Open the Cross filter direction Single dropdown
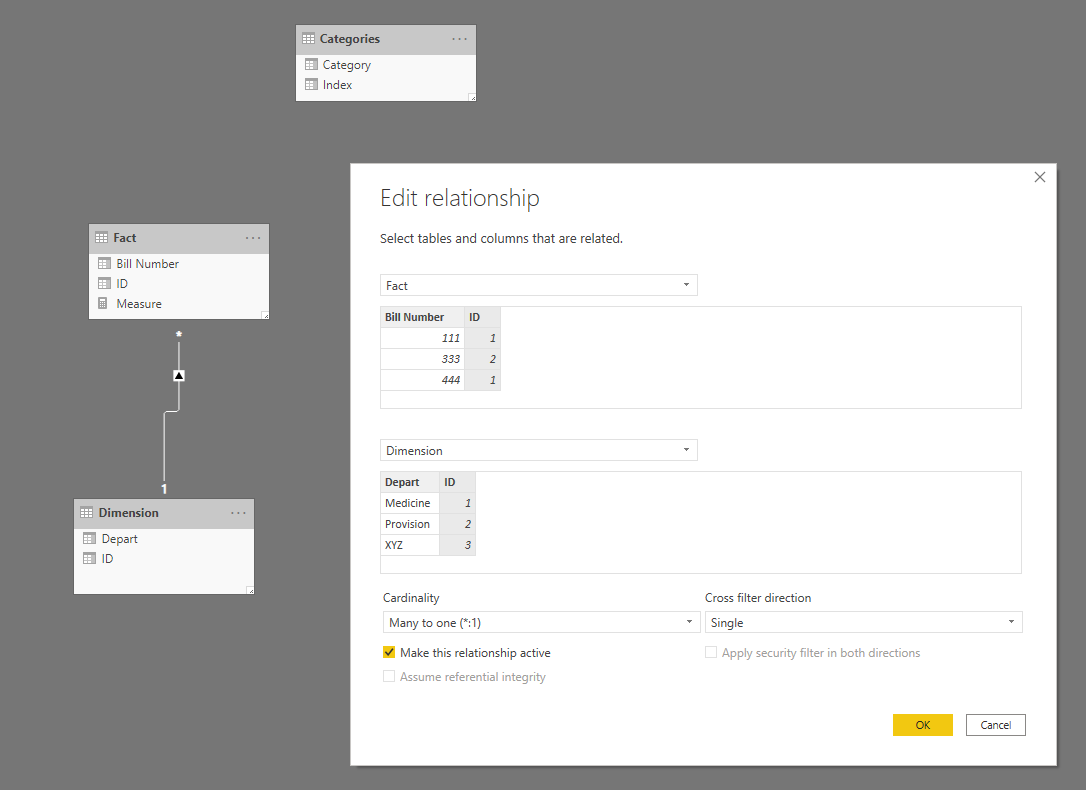Viewport: 1086px width, 790px height. (864, 622)
